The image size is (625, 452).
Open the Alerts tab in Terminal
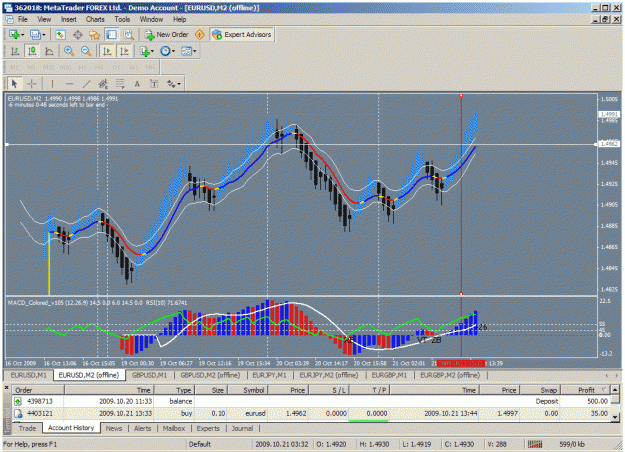click(x=142, y=428)
